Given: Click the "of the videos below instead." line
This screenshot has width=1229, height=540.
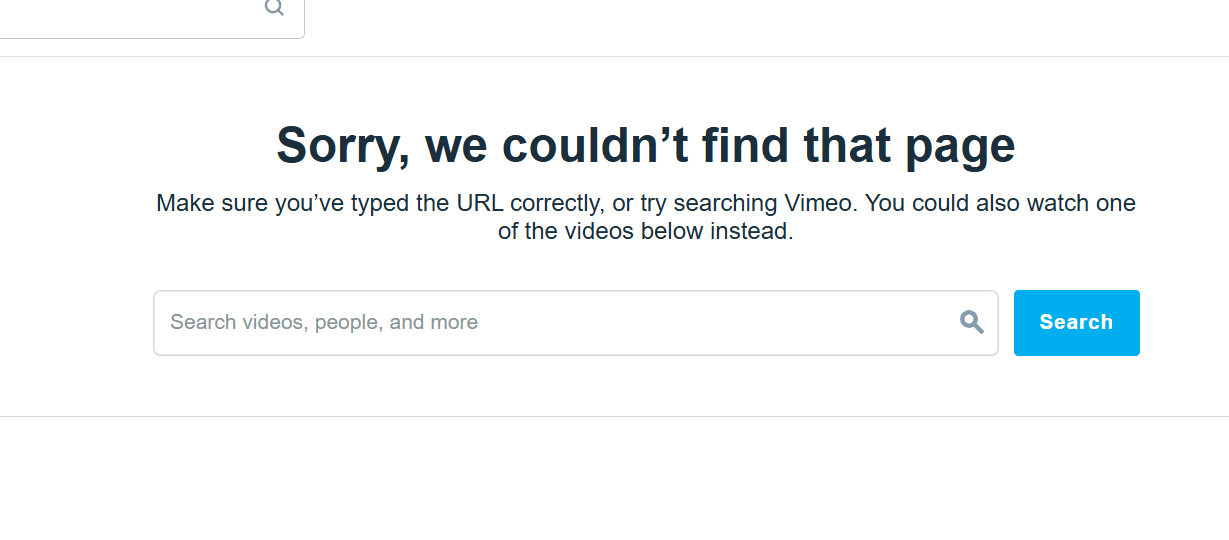Looking at the screenshot, I should (645, 232).
